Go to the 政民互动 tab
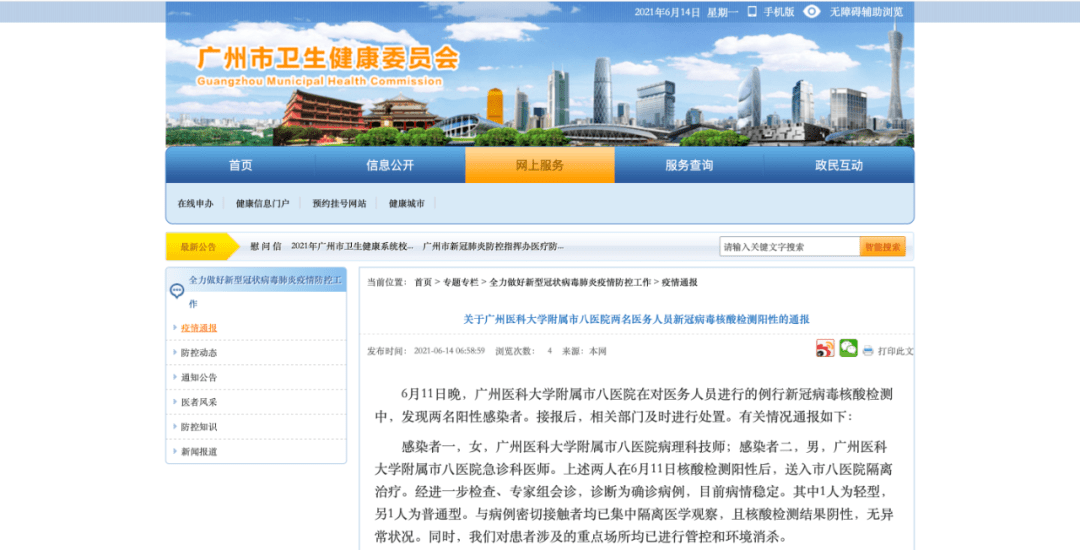 pyautogui.click(x=838, y=166)
